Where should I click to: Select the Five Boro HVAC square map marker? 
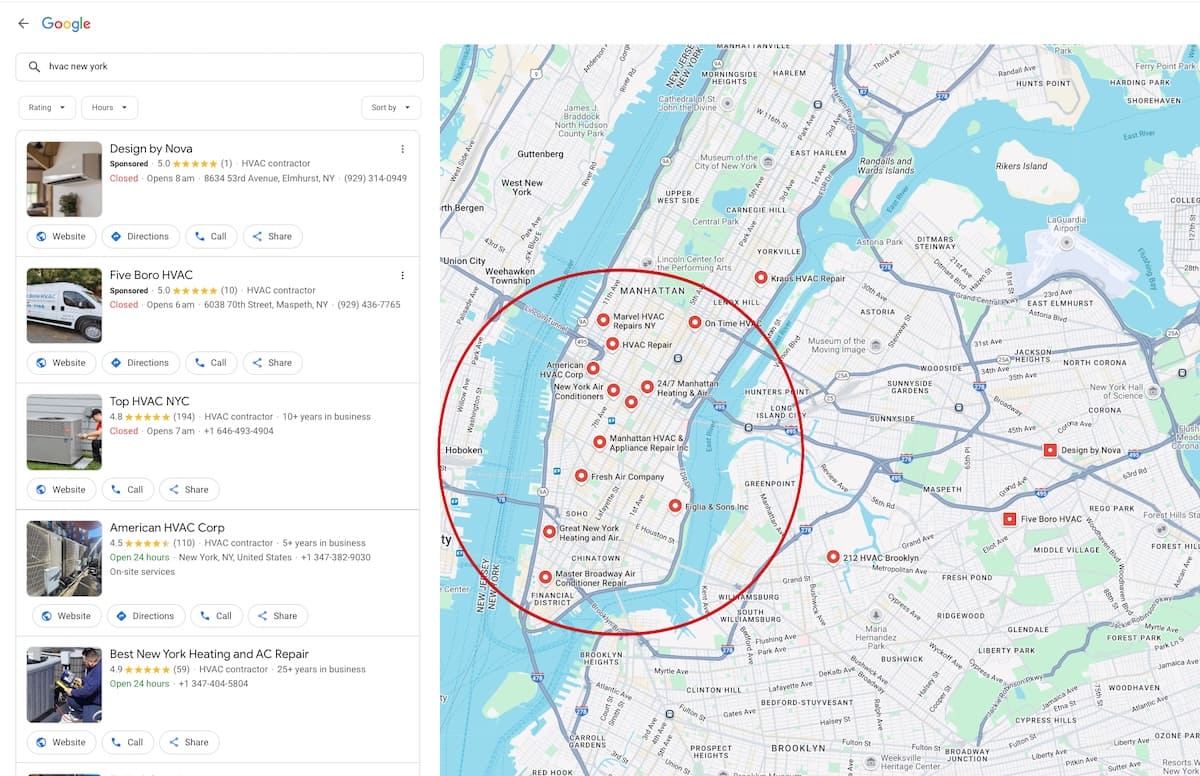coord(1010,519)
